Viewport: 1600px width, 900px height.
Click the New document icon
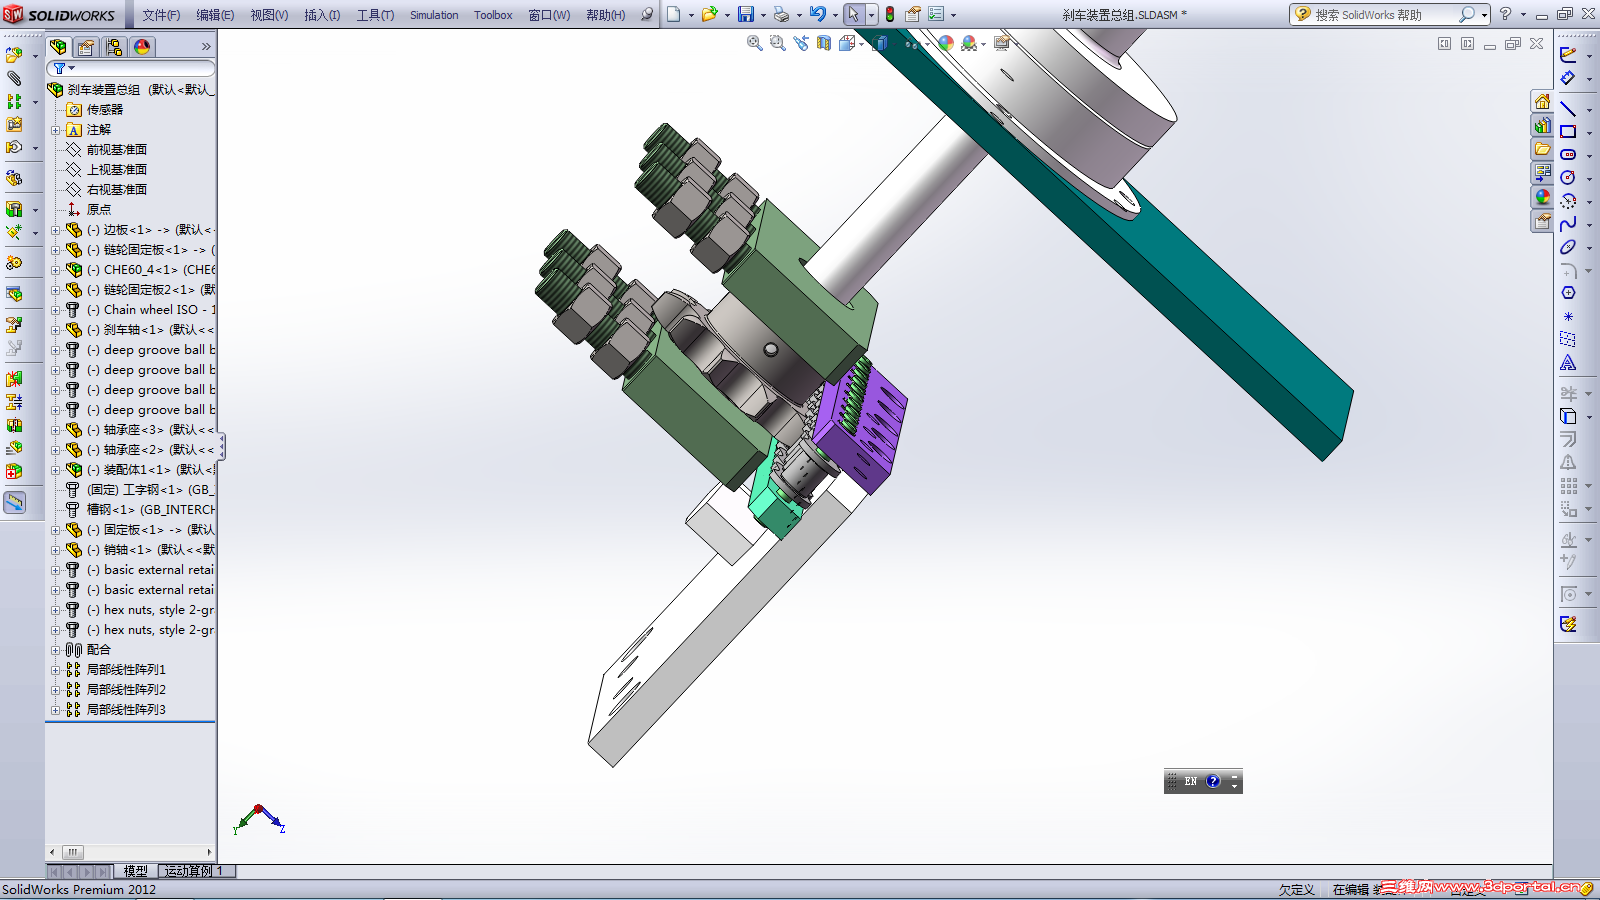[x=674, y=14]
